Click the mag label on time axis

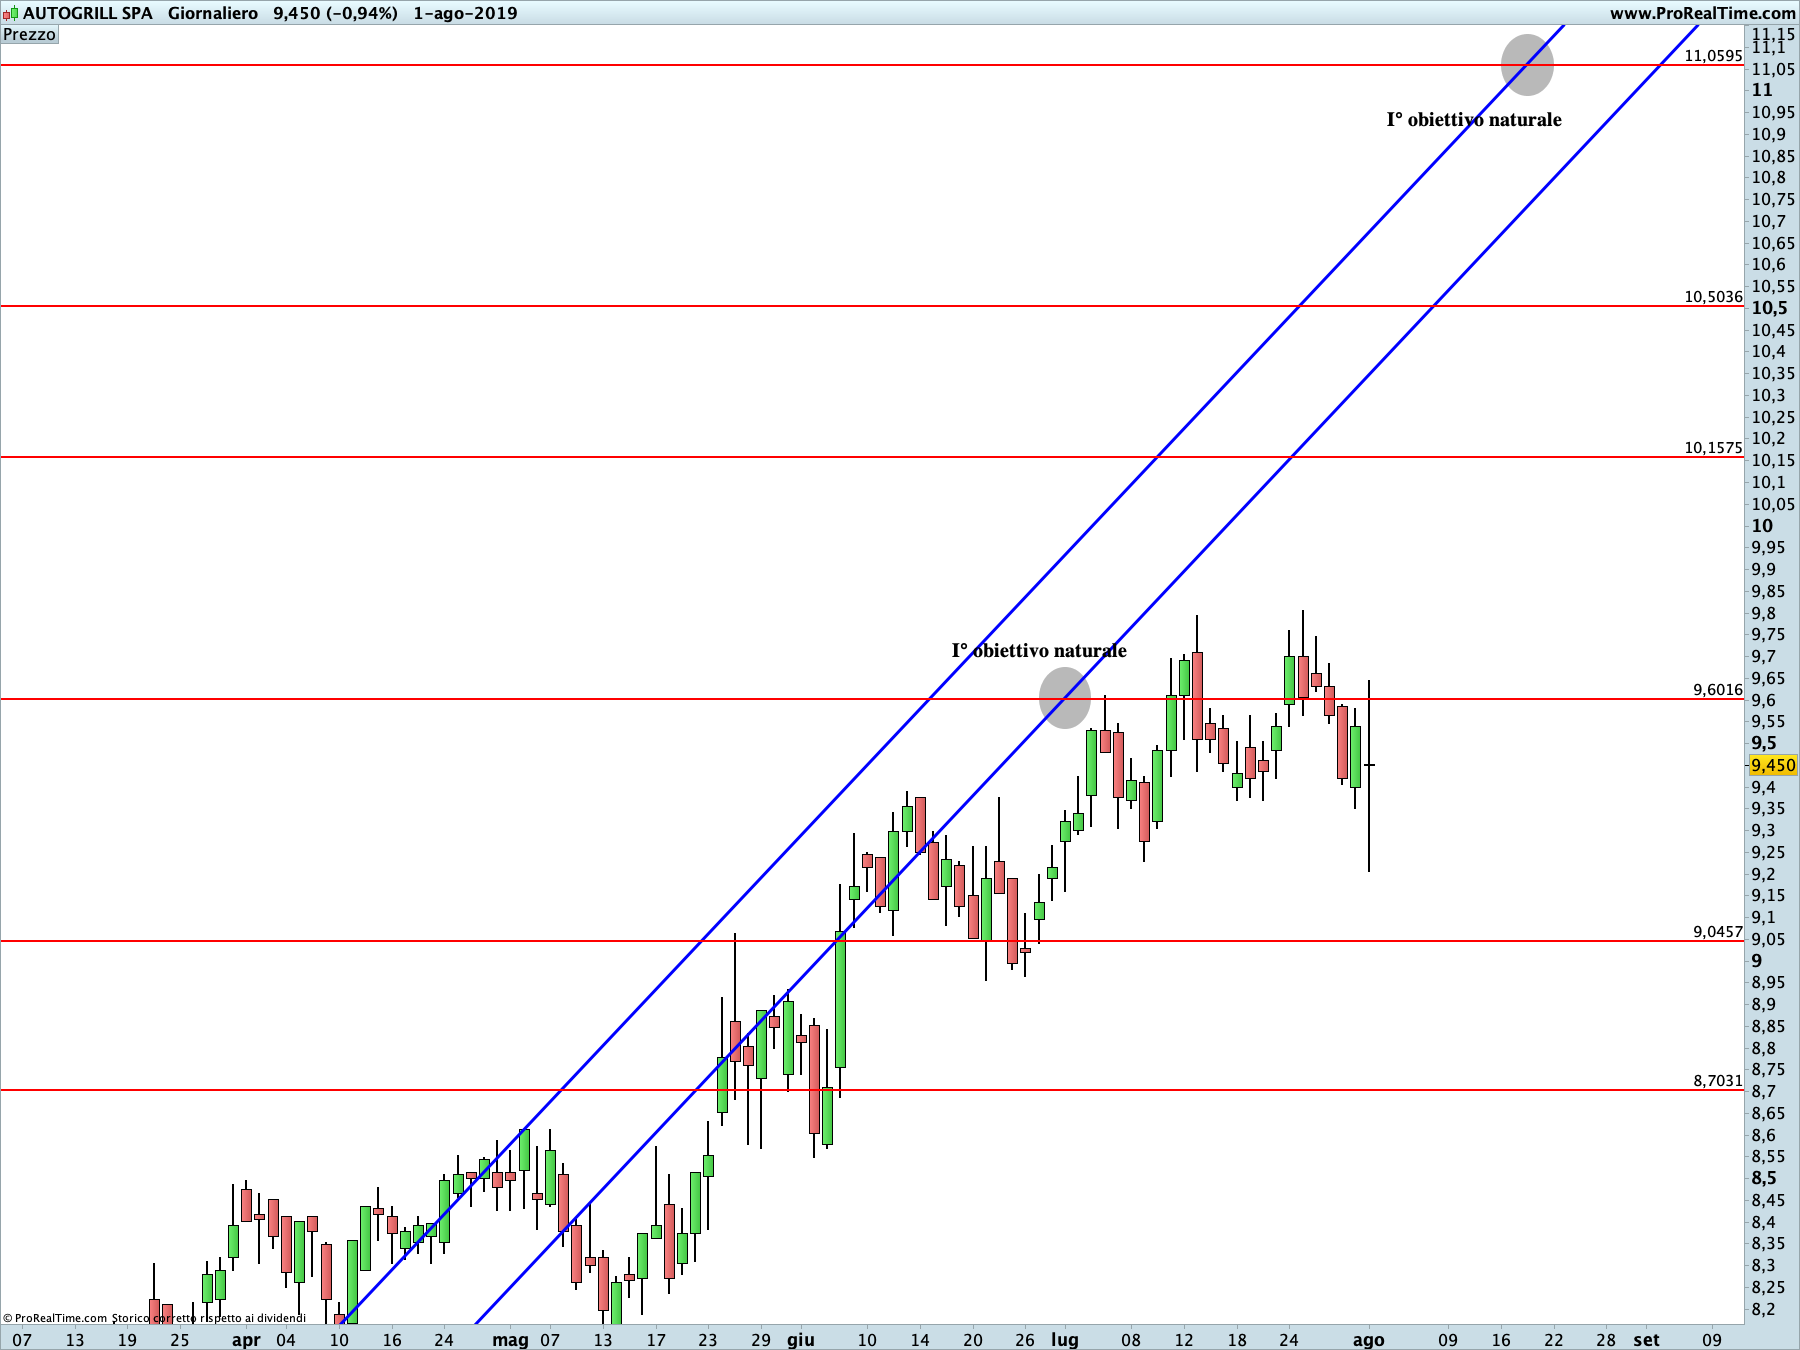click(x=510, y=1340)
